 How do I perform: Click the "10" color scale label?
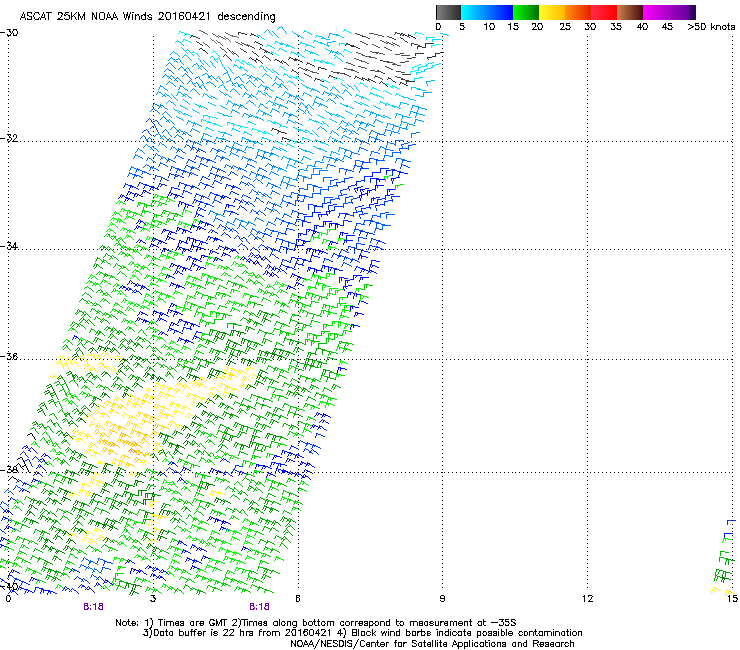(489, 27)
